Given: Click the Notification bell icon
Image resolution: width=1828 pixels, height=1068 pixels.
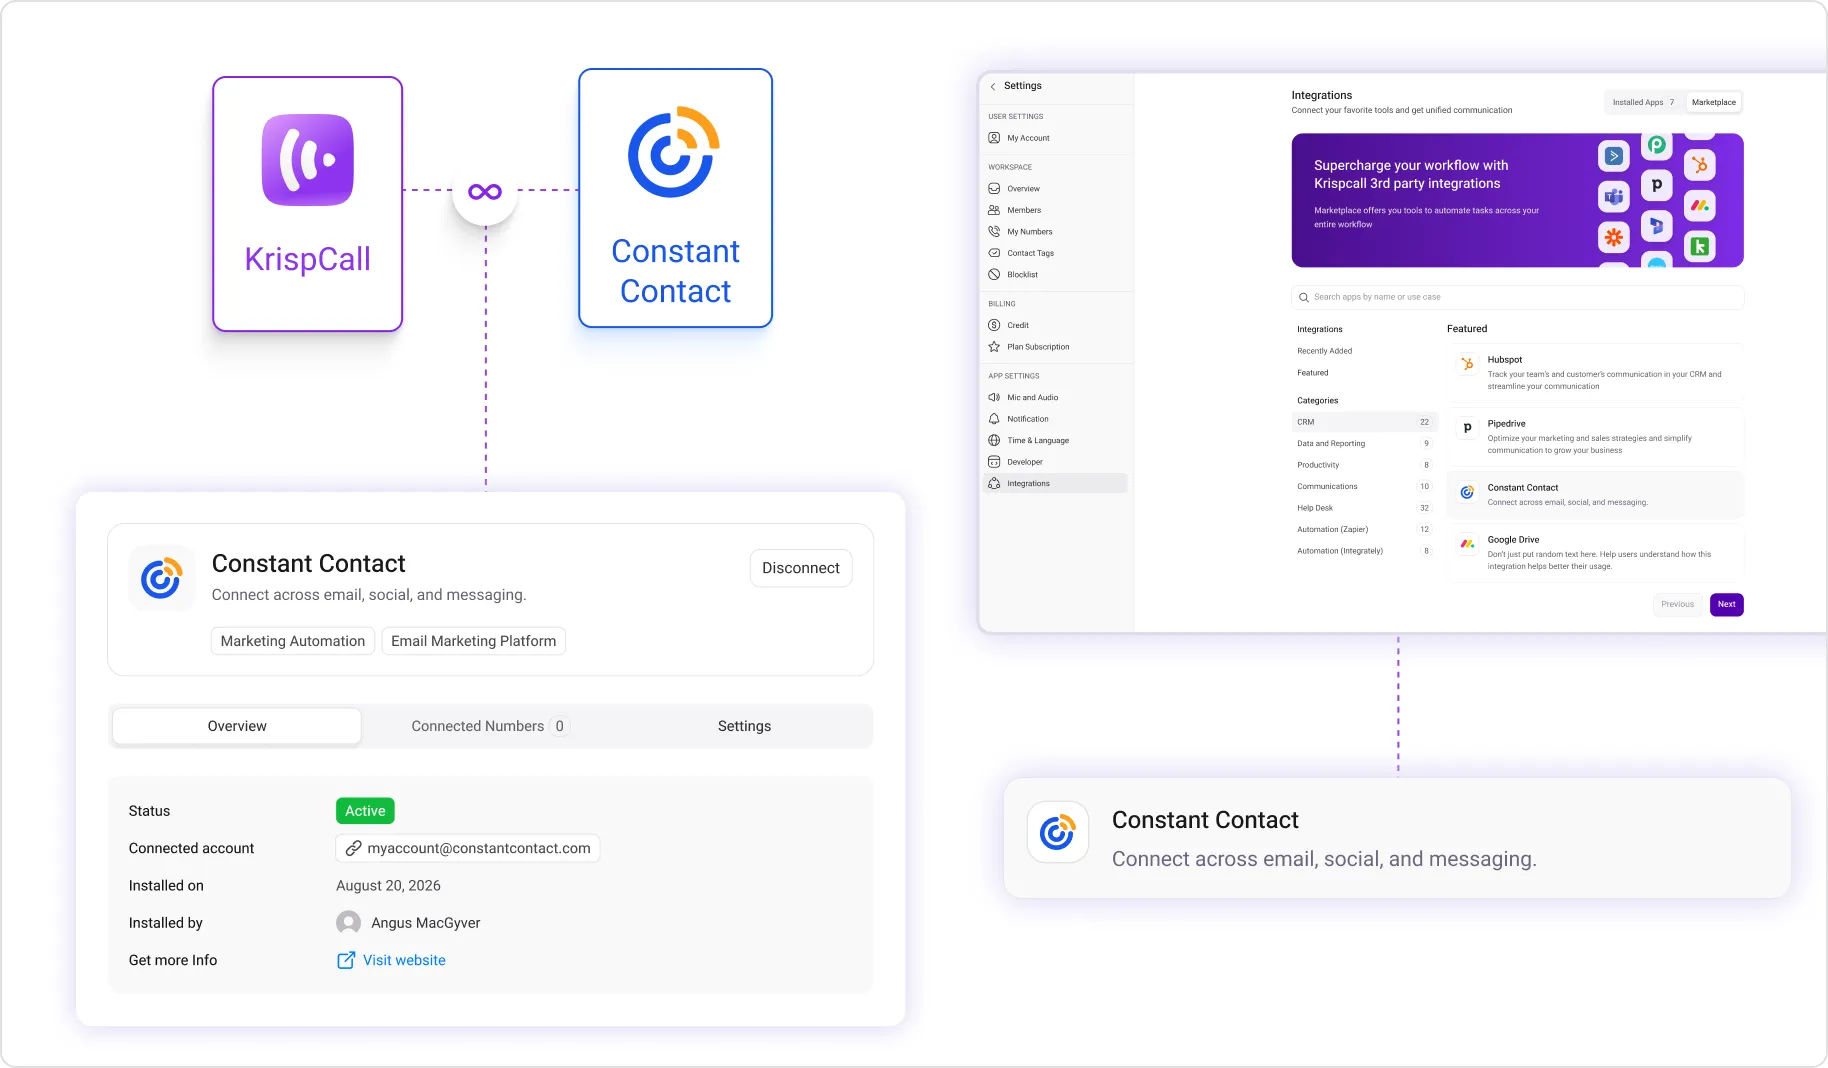Looking at the screenshot, I should coord(994,419).
